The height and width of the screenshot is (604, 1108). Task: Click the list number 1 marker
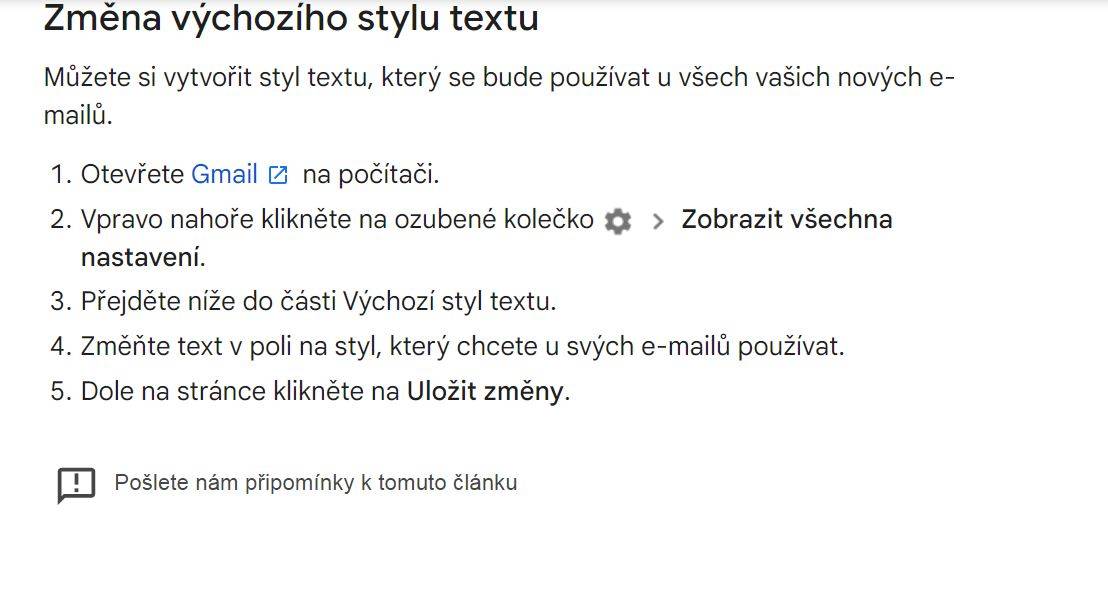pyautogui.click(x=61, y=174)
